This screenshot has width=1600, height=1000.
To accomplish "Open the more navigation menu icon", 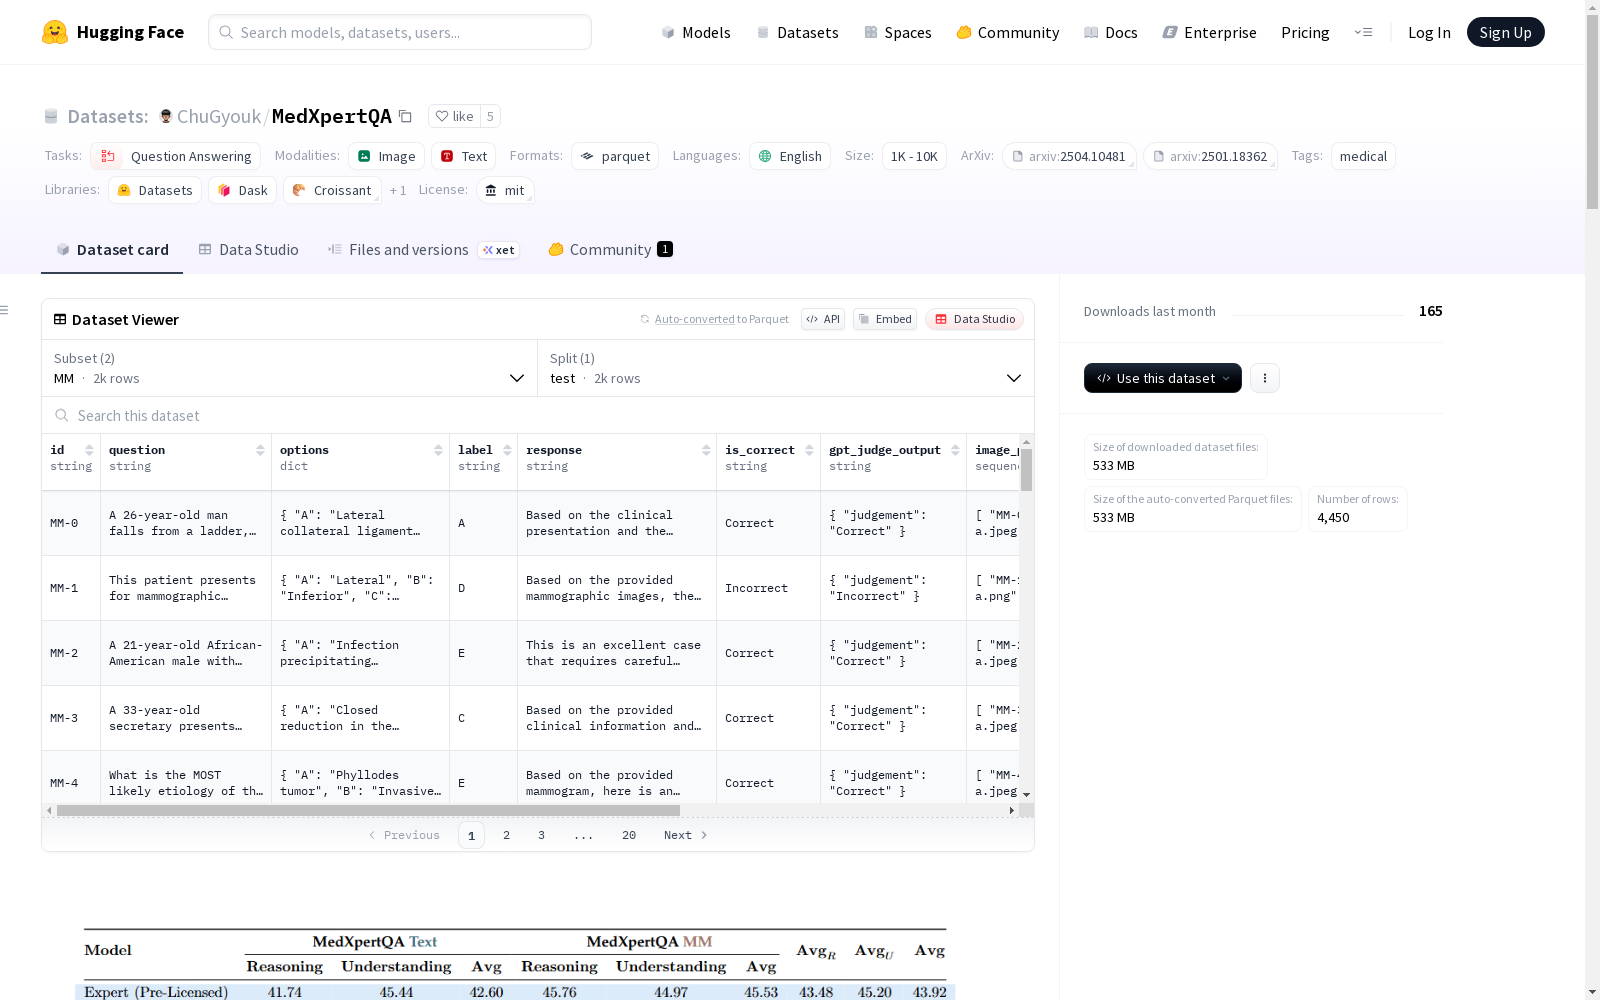I will (x=1363, y=32).
